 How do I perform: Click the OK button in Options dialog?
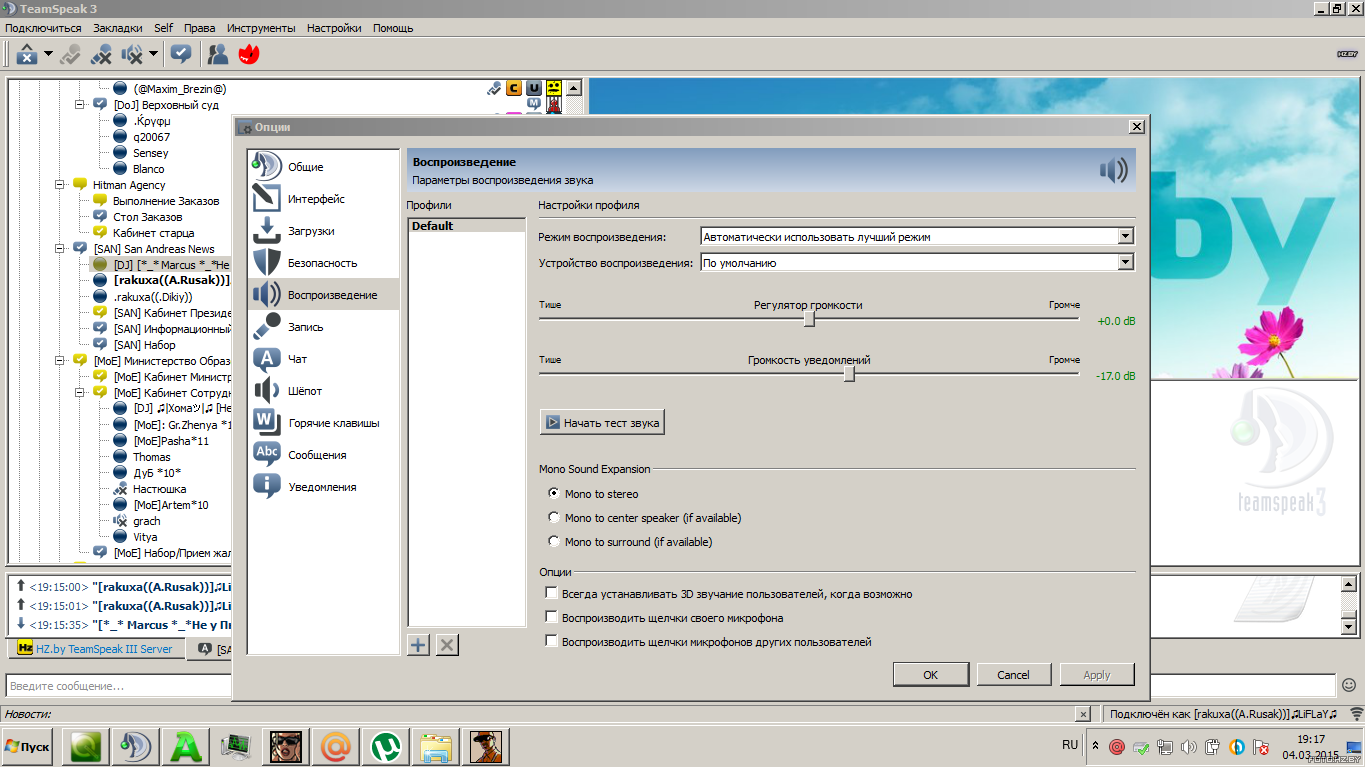[930, 675]
